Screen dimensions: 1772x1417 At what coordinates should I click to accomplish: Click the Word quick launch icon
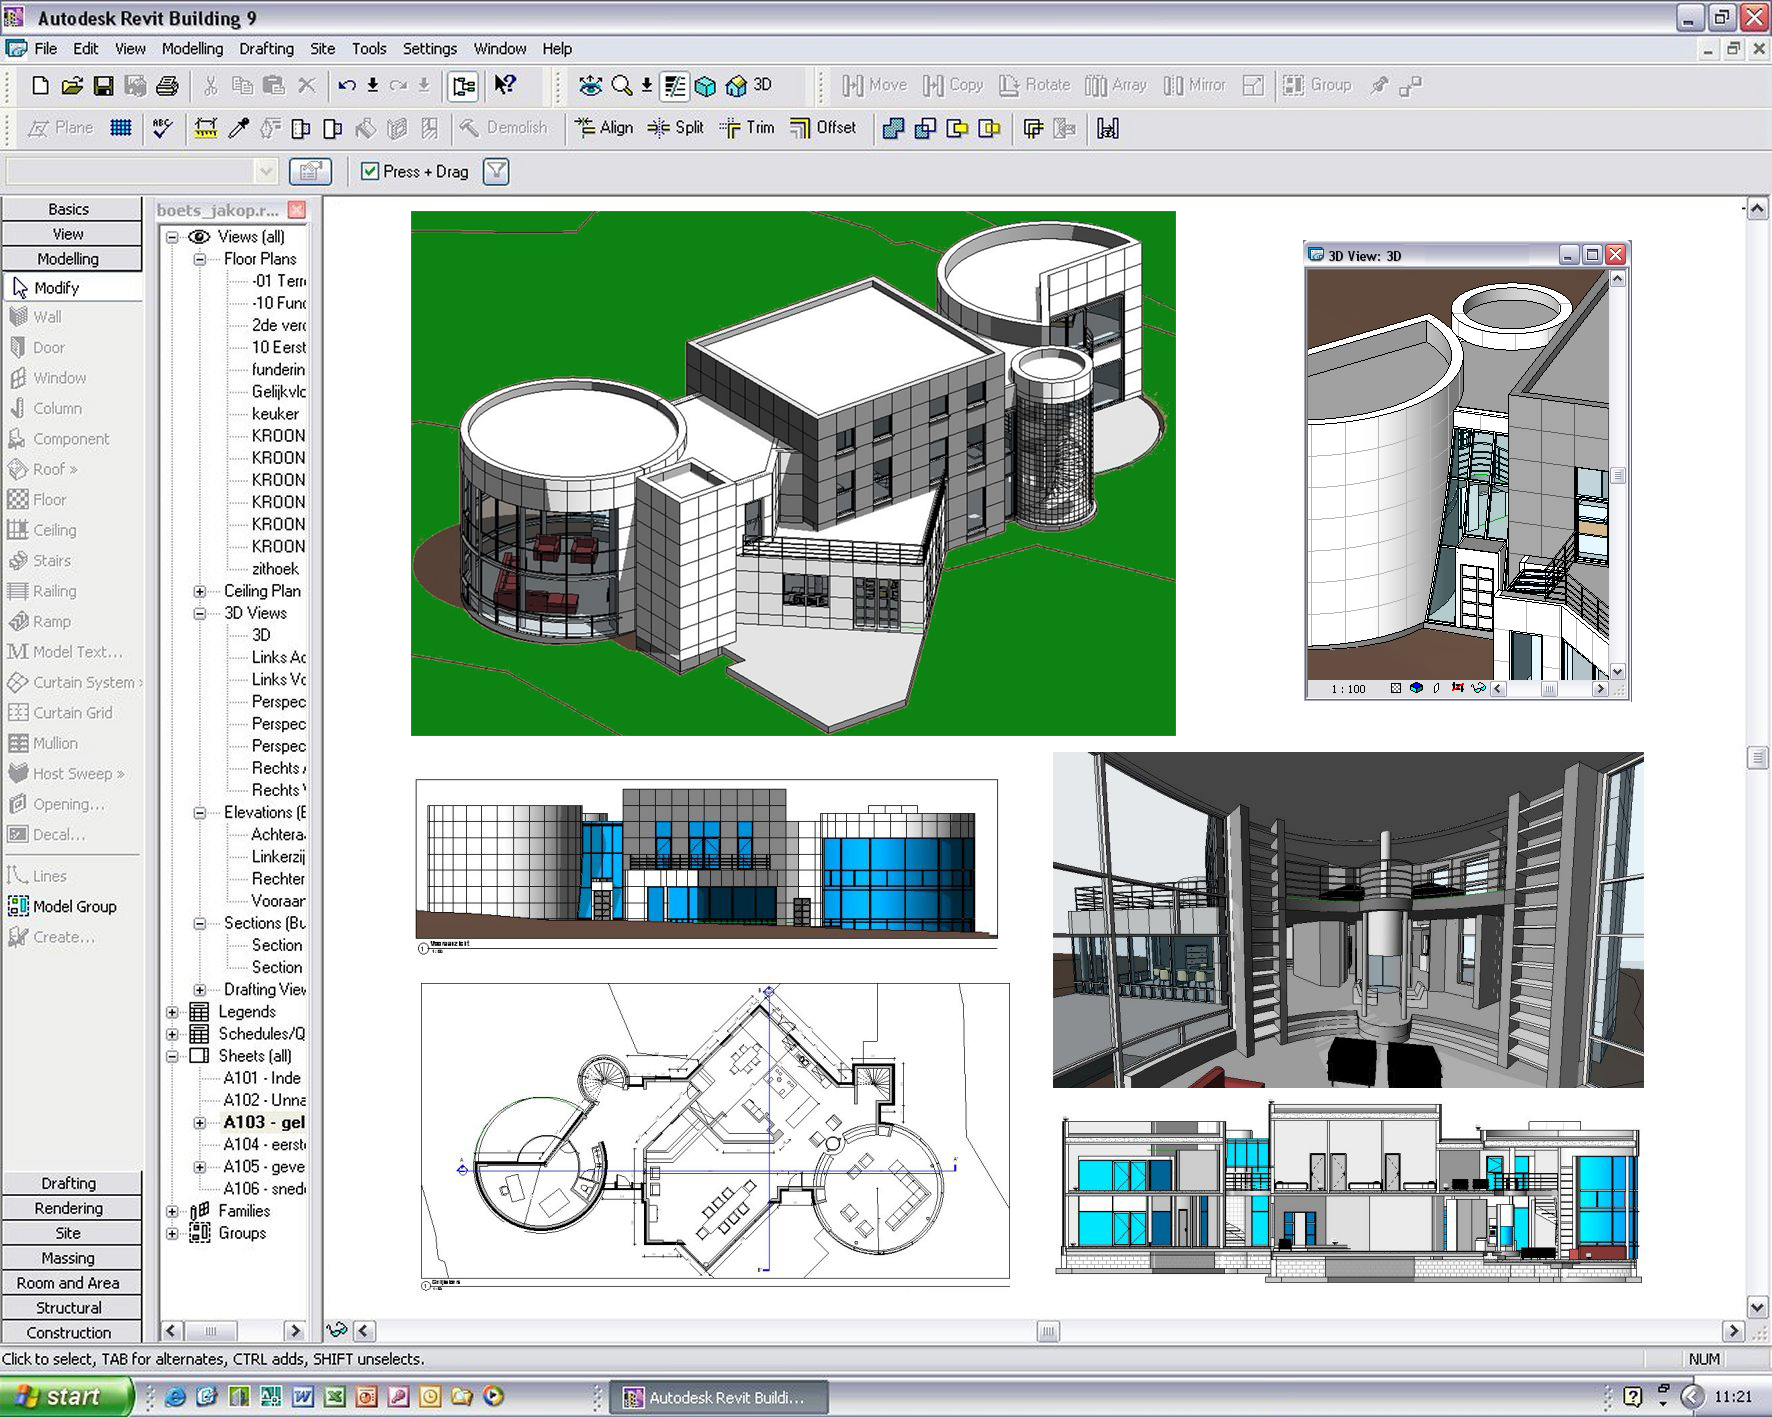[303, 1397]
